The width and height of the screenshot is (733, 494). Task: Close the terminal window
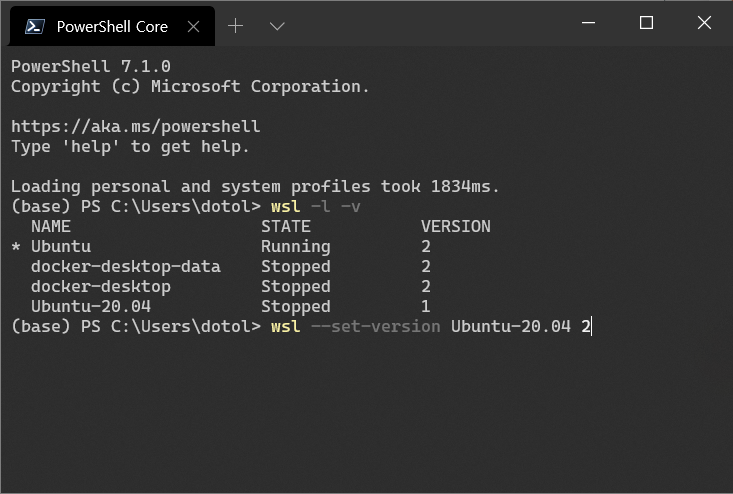pos(704,22)
